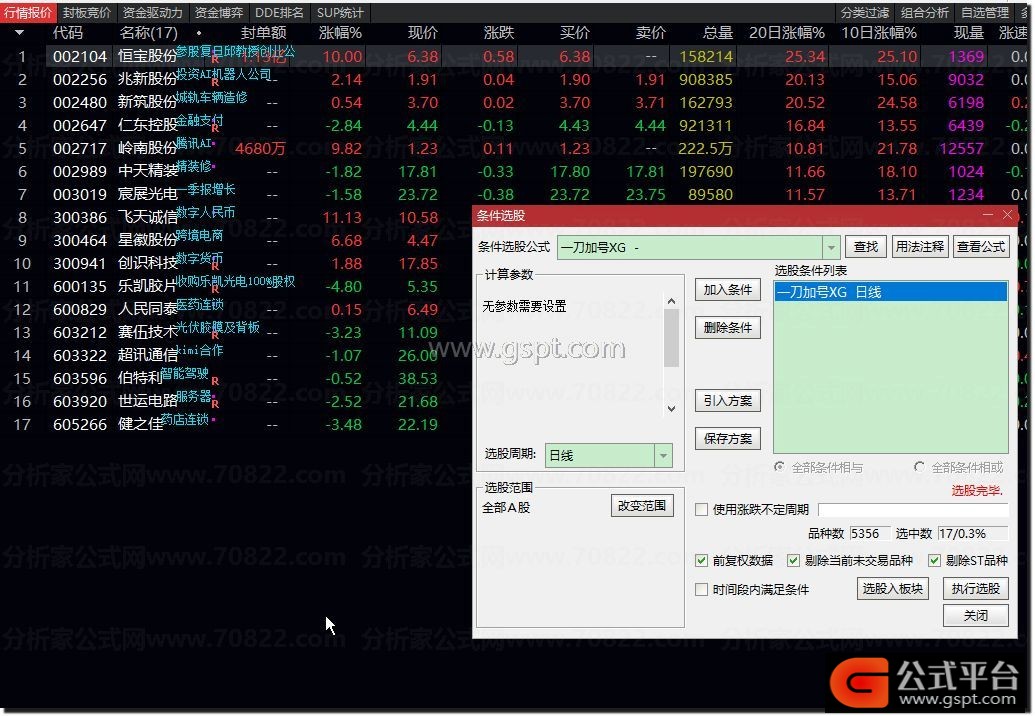
Task: Close the 条件选股 dialog with X
Action: coord(1008,215)
